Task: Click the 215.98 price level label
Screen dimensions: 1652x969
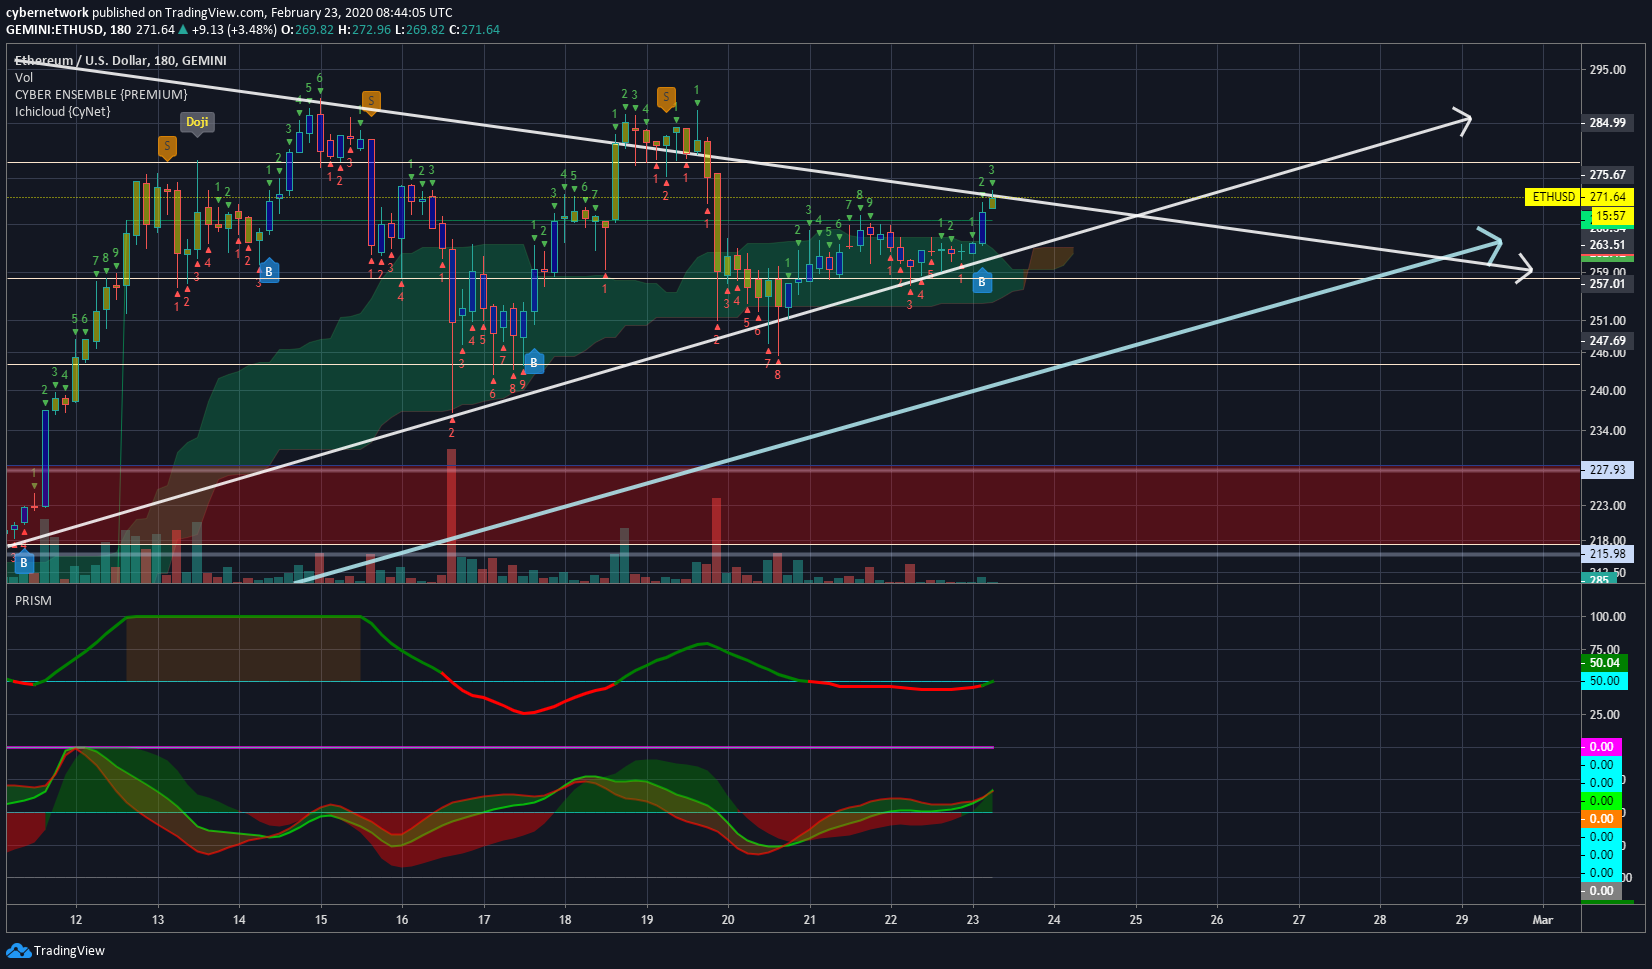Action: [1608, 554]
